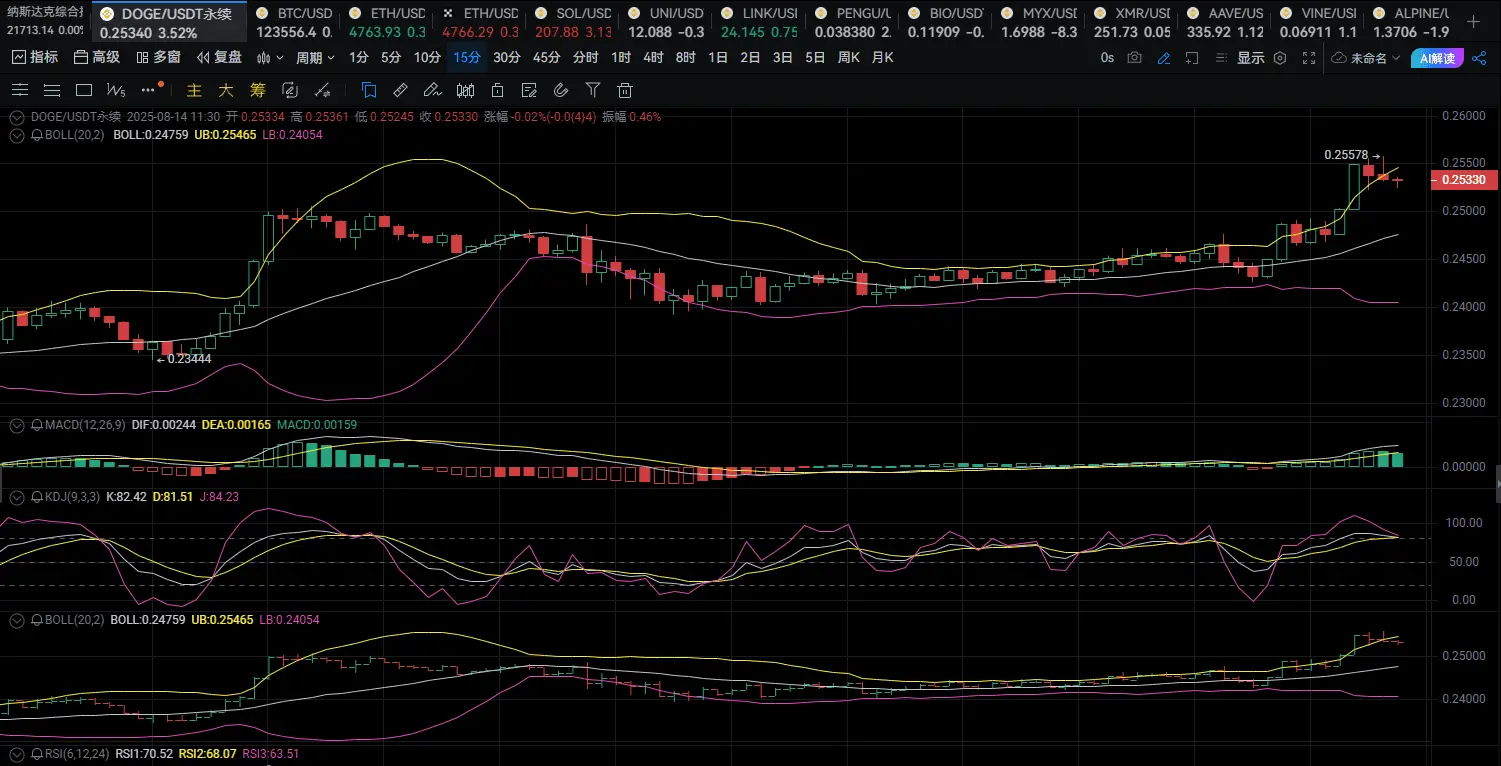Select the 周K weekly chart
Image resolution: width=1501 pixels, height=766 pixels.
point(849,57)
